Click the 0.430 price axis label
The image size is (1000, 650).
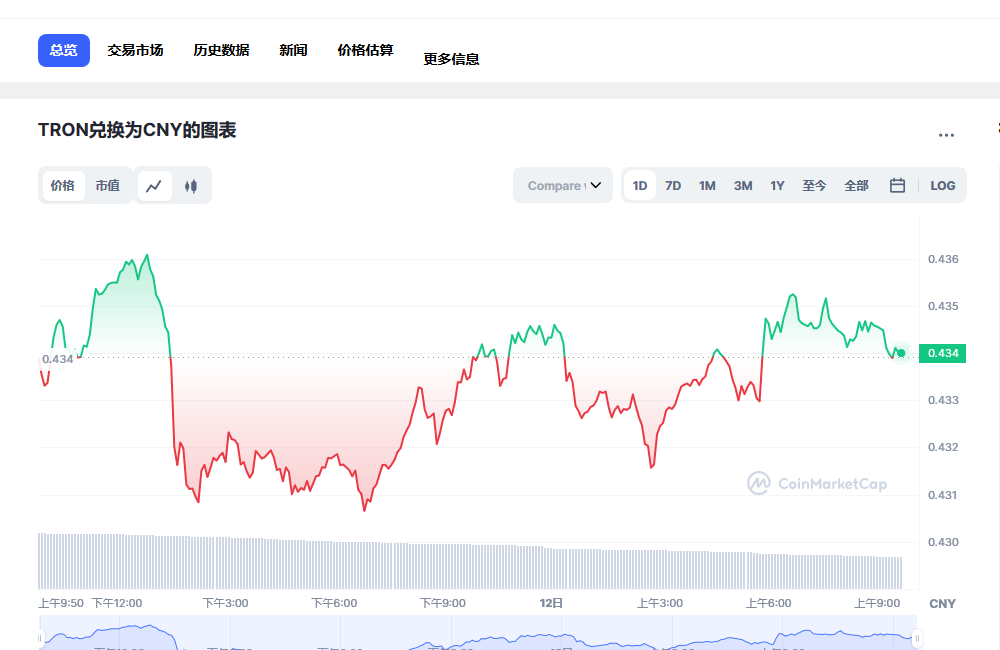(x=943, y=542)
